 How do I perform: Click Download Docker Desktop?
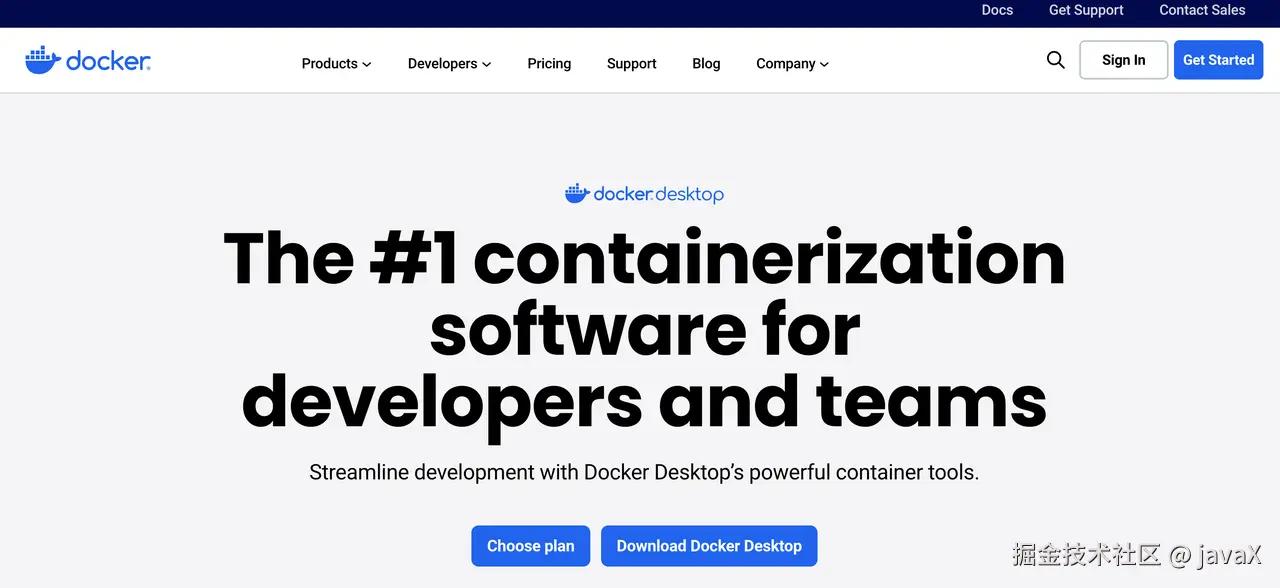coord(709,546)
